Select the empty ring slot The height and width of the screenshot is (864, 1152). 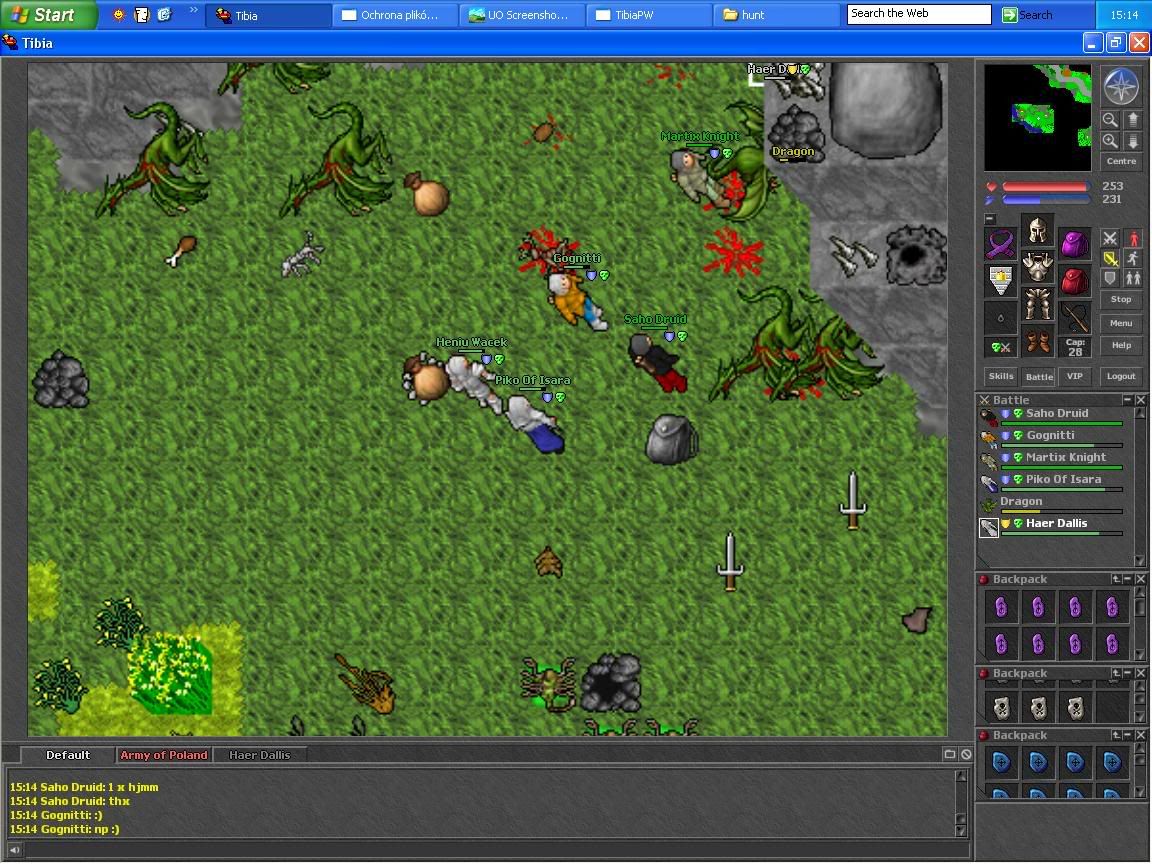(x=1001, y=317)
